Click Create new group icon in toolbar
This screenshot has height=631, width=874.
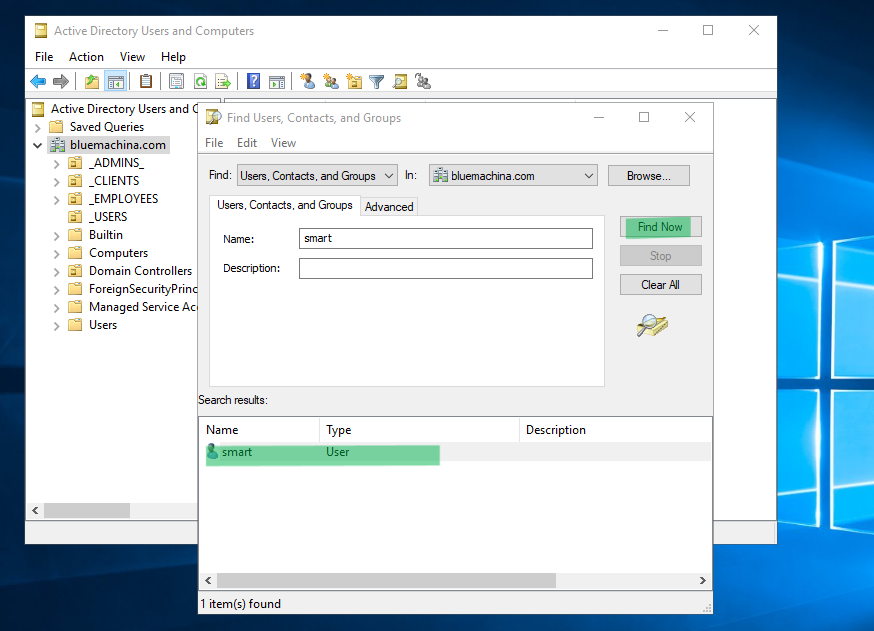(331, 81)
